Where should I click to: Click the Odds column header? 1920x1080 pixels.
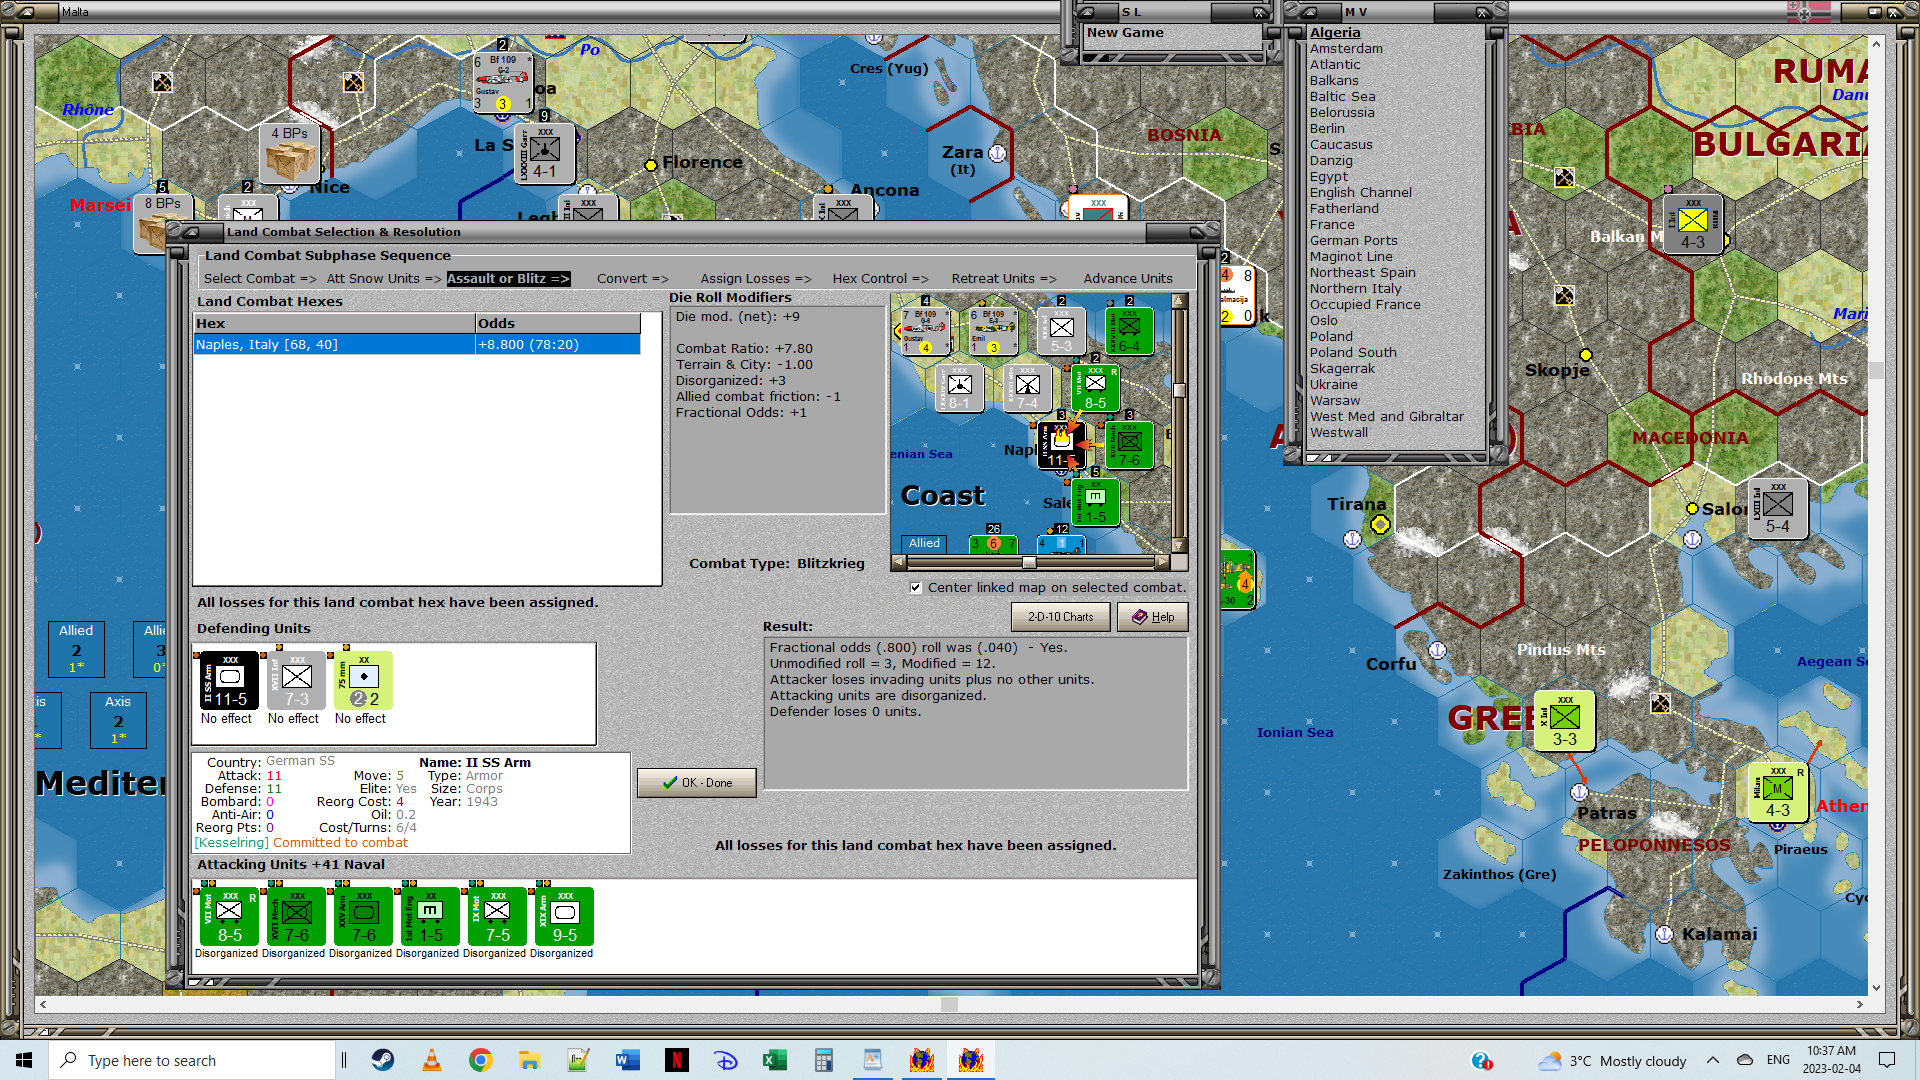click(x=558, y=324)
